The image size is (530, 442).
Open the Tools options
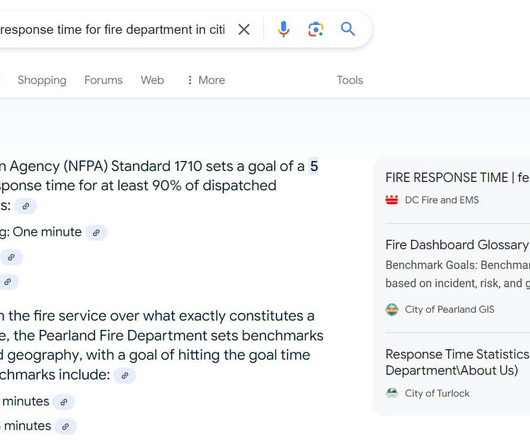[350, 80]
